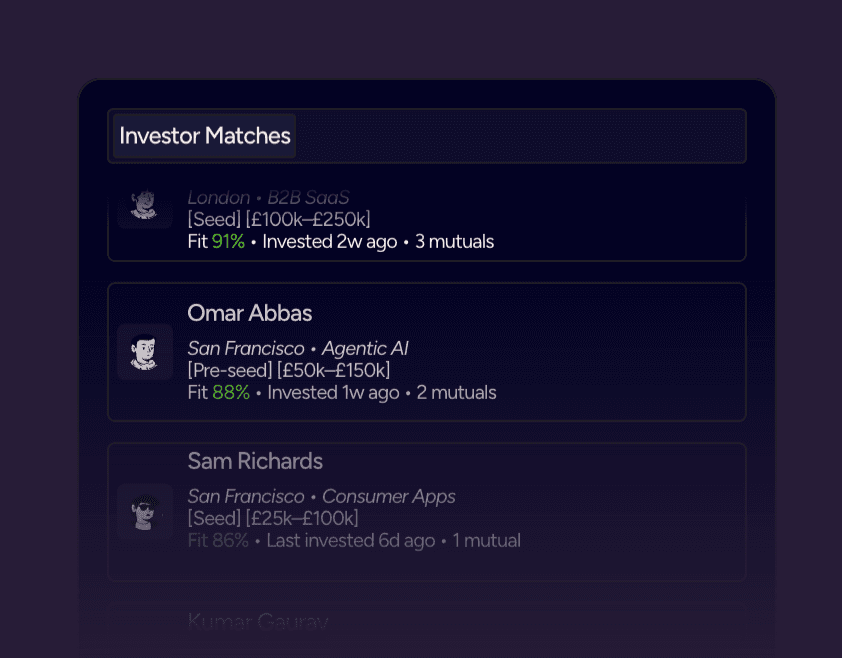View Omar Abbas's 2 mutuals
Viewport: 842px width, 658px height.
pos(456,392)
